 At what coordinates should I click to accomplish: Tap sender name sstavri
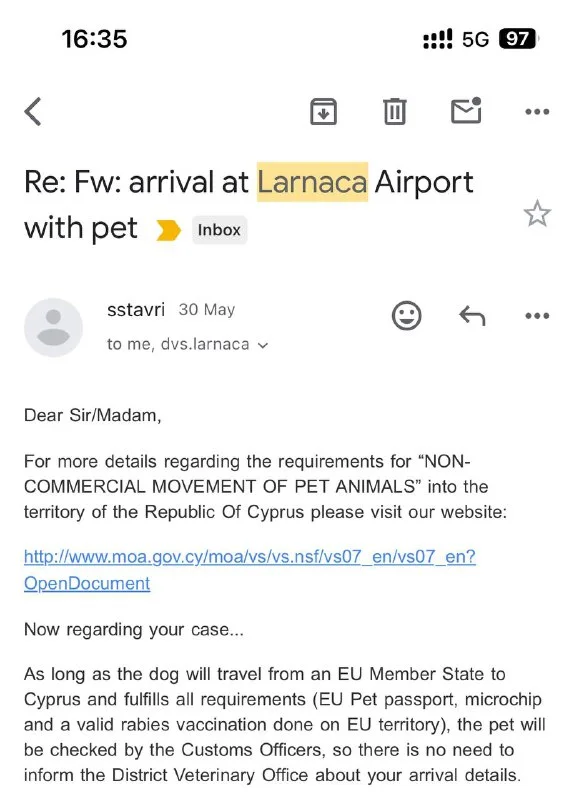pyautogui.click(x=136, y=309)
